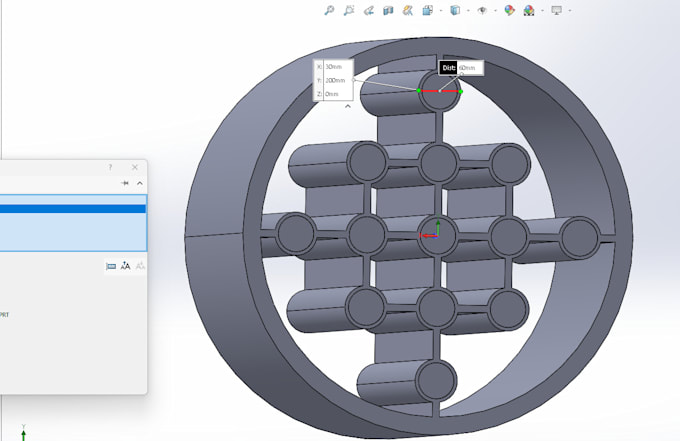Viewport: 680px width, 441px height.
Task: Close the Measure dialog
Action: 135,167
